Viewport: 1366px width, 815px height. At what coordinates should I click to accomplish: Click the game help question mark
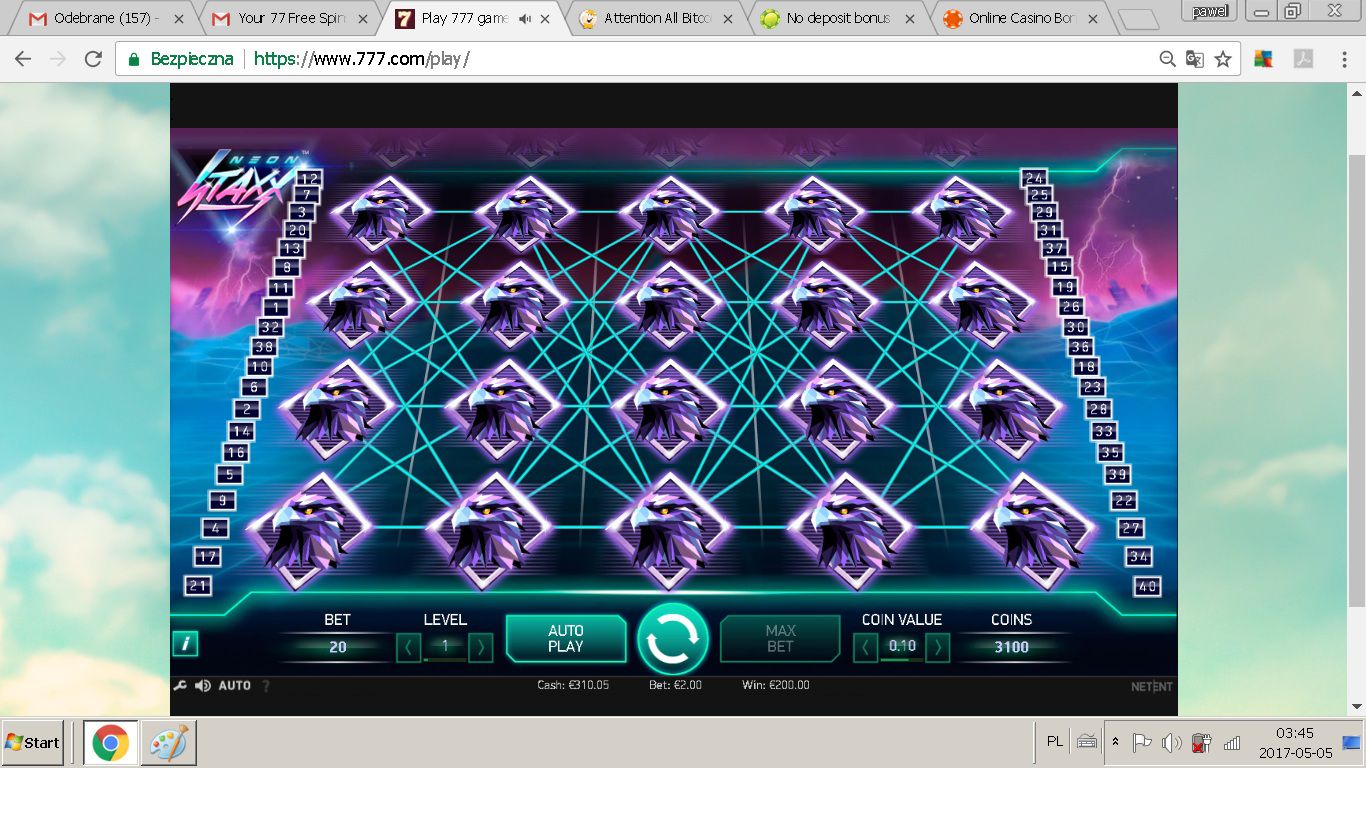(266, 686)
